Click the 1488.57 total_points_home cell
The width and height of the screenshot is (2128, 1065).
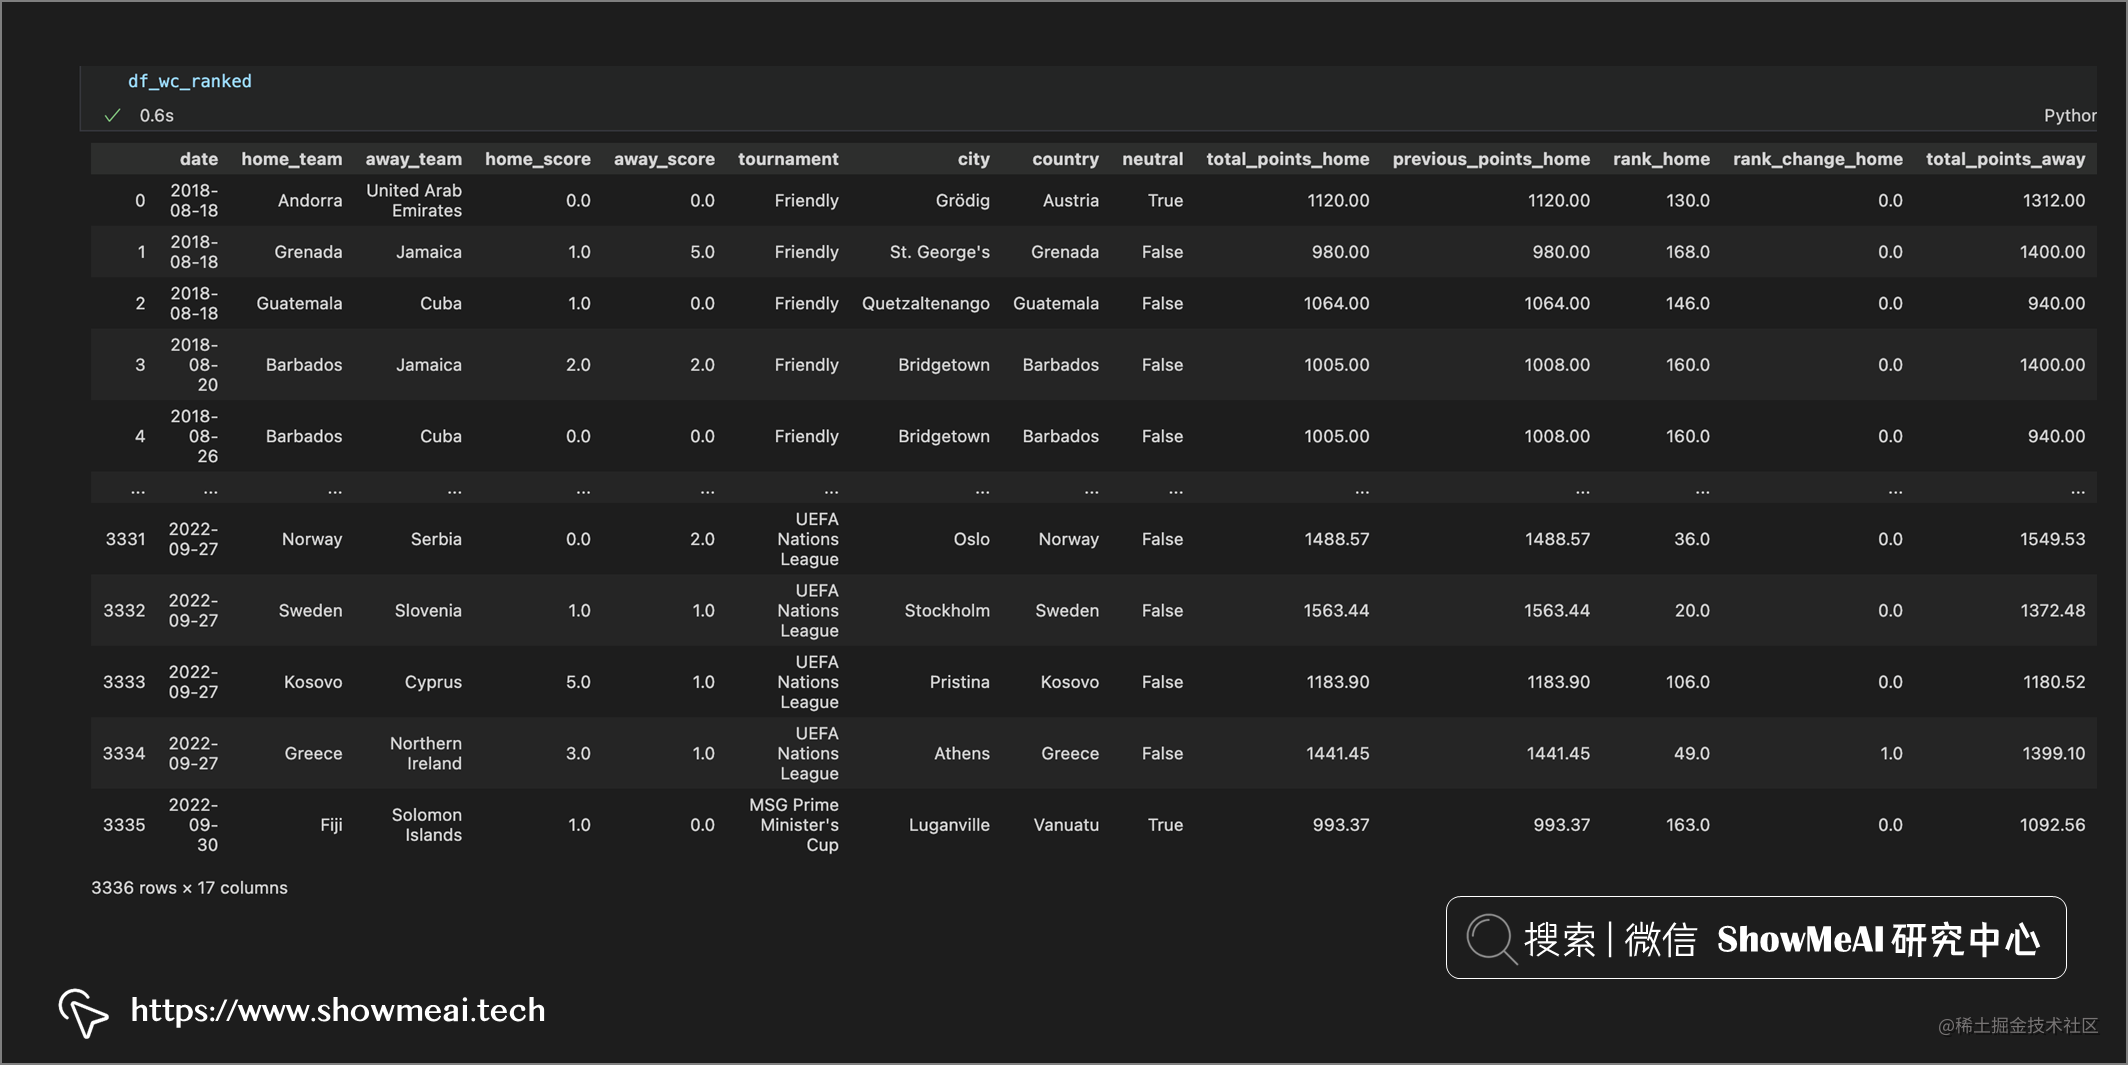point(1337,539)
